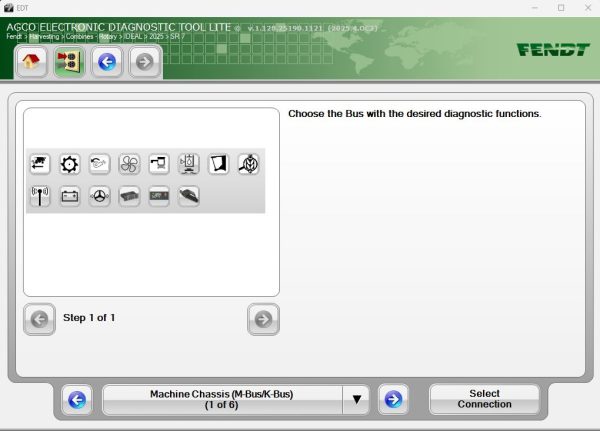Click the Combines - Rotary breadcrumb entry
The width and height of the screenshot is (600, 431).
click(91, 37)
